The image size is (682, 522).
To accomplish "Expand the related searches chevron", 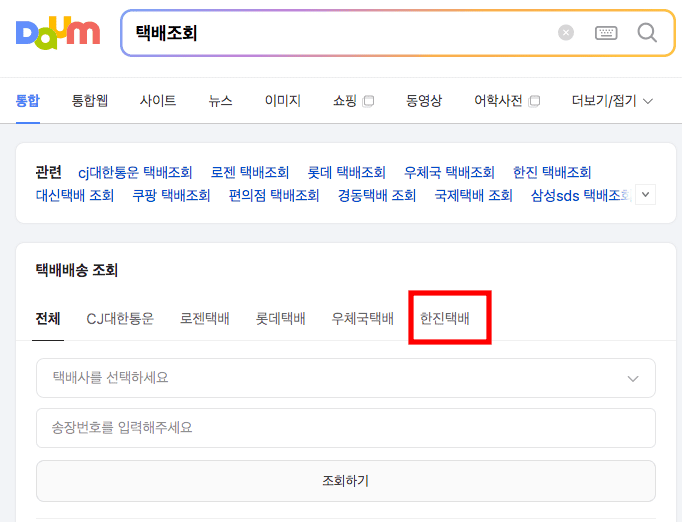I will click(645, 194).
